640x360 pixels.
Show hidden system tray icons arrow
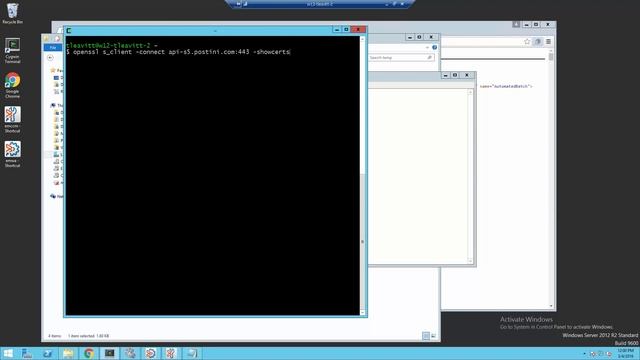[584, 353]
